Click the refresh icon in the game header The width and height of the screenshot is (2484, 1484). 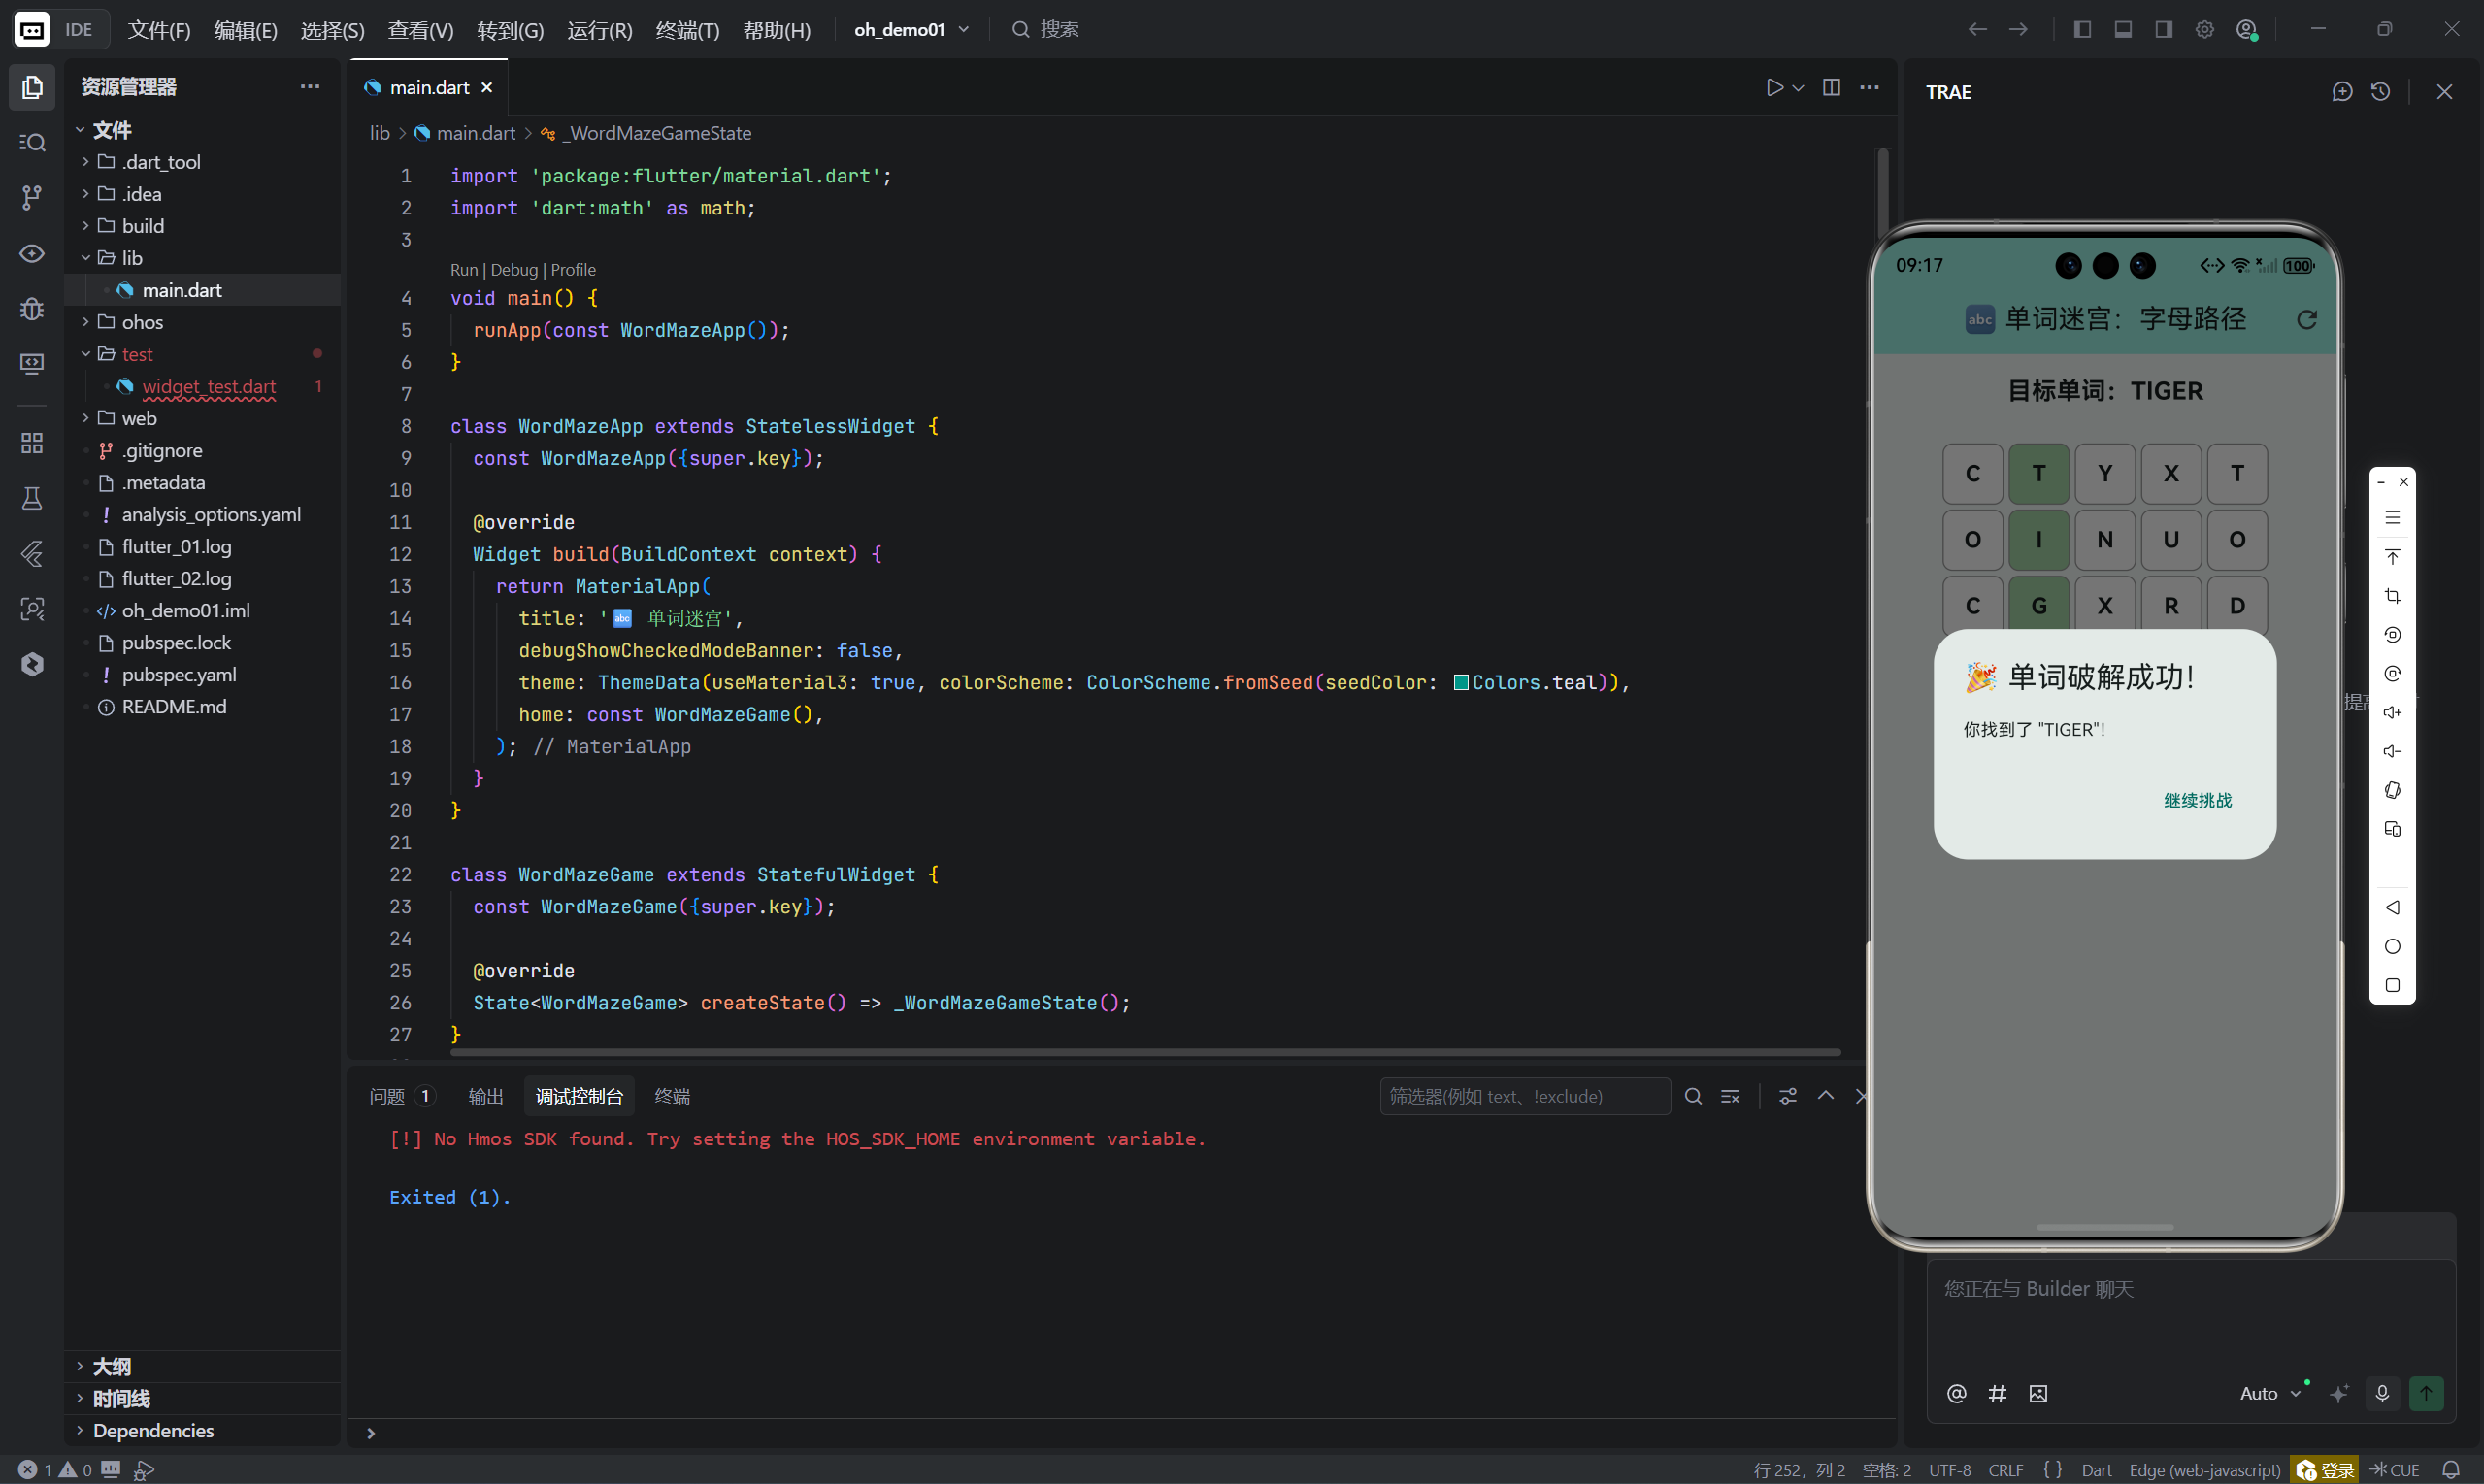(2306, 319)
